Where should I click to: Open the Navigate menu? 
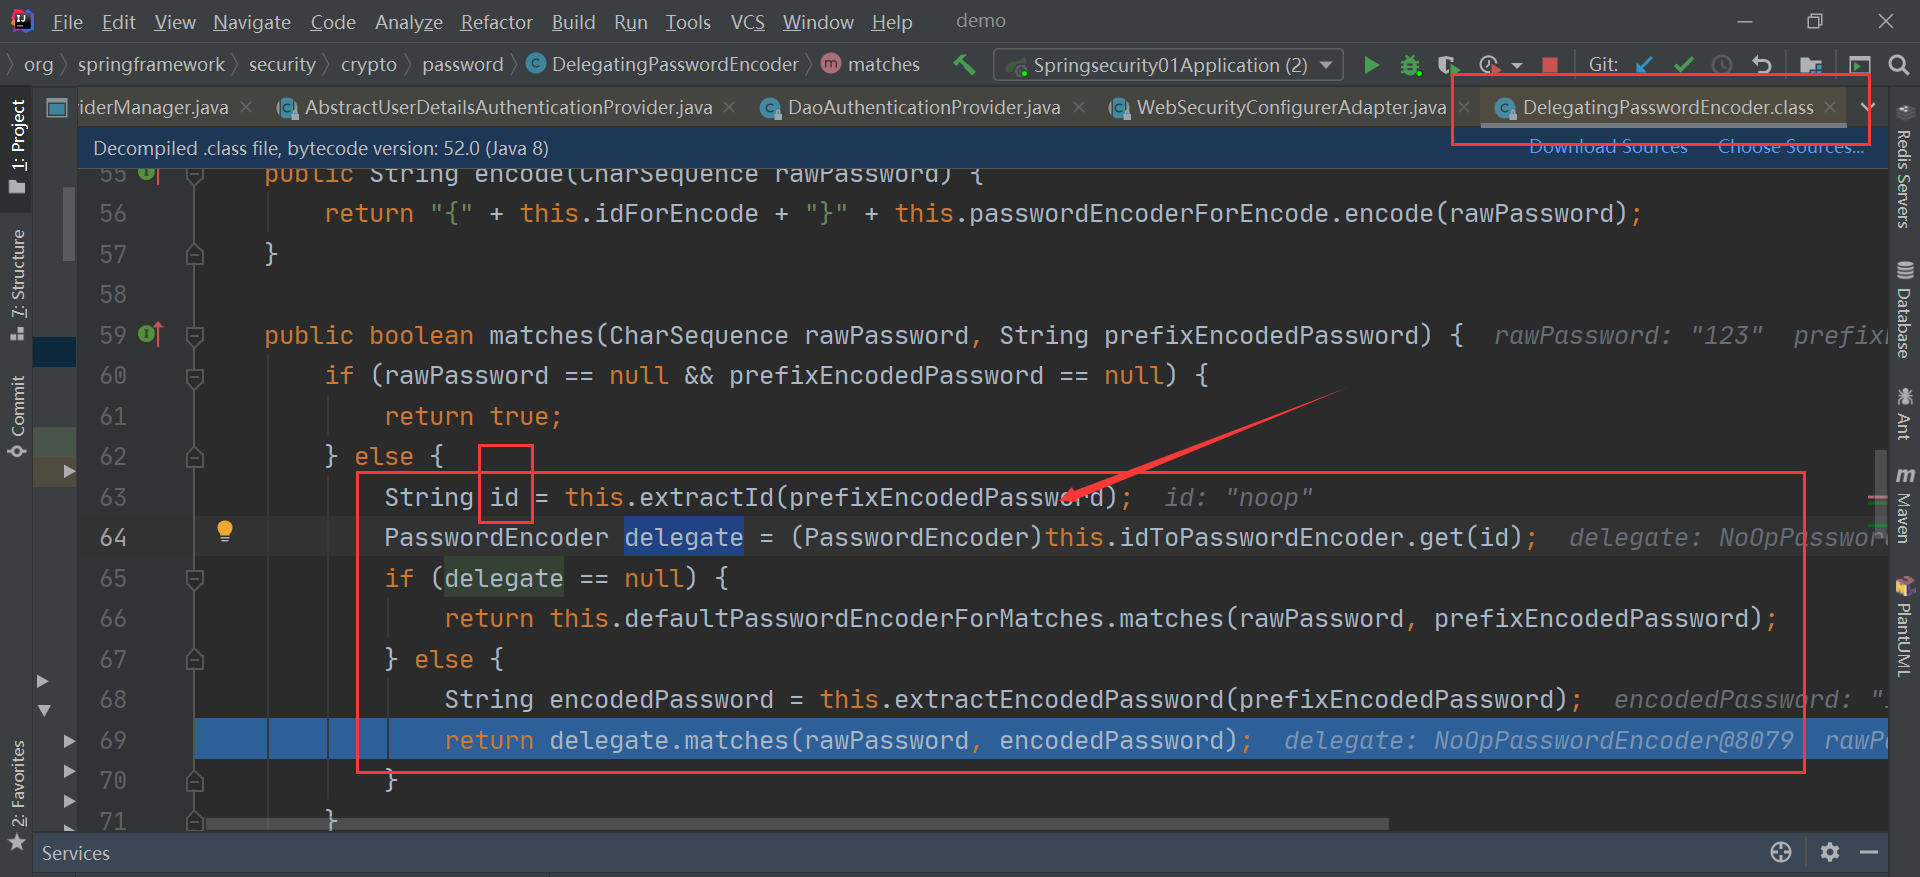coord(252,21)
